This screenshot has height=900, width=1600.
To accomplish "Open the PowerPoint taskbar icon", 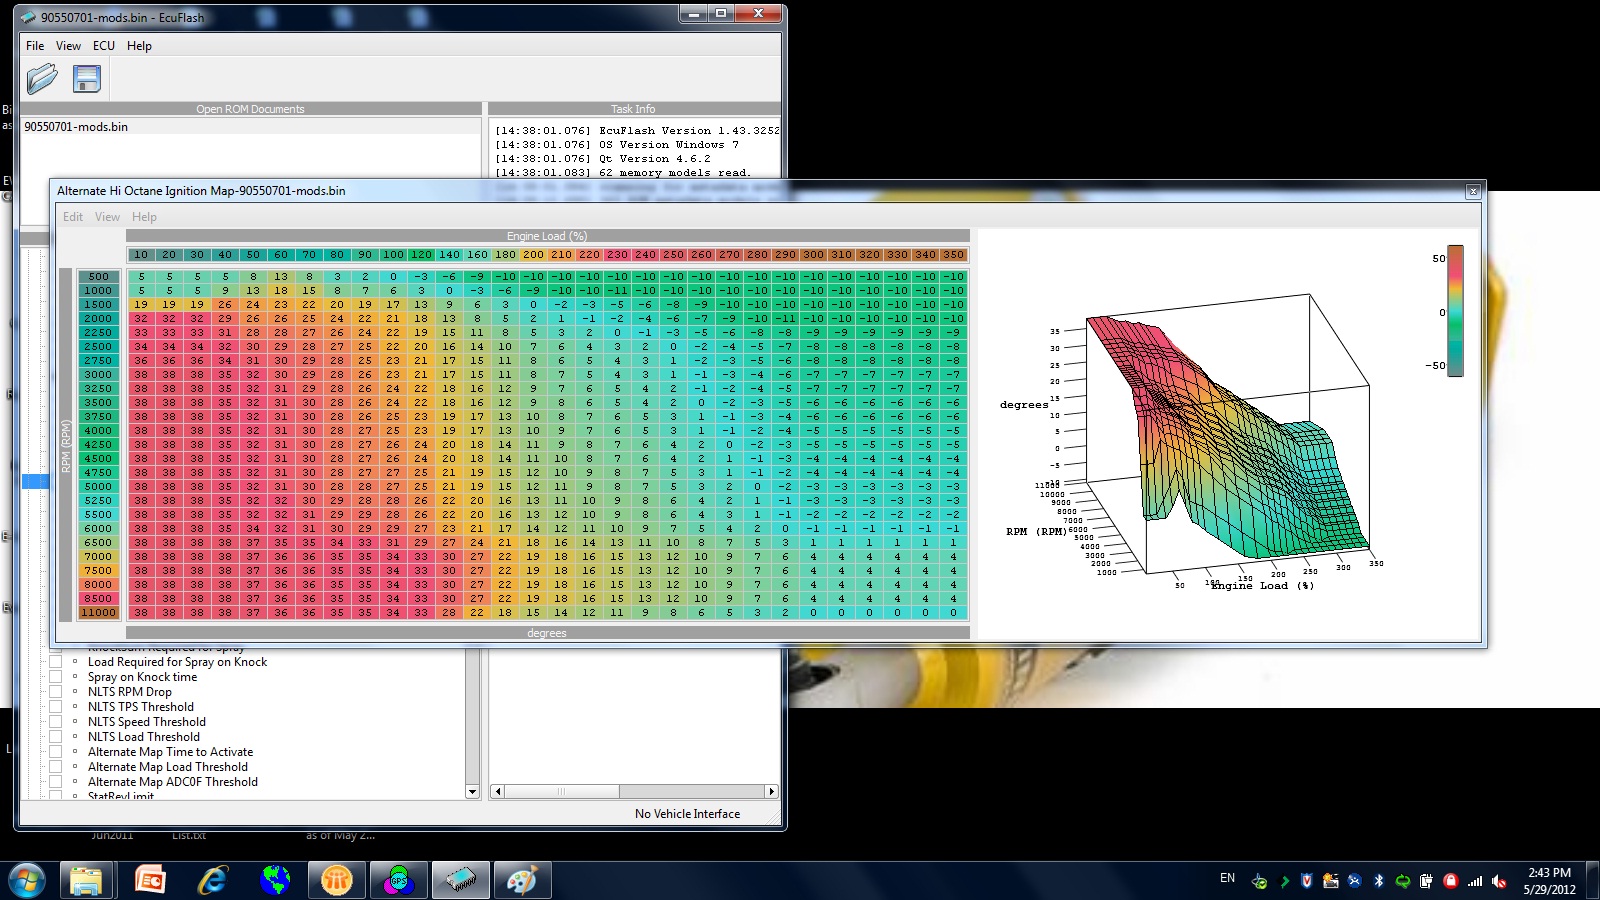I will pos(150,880).
